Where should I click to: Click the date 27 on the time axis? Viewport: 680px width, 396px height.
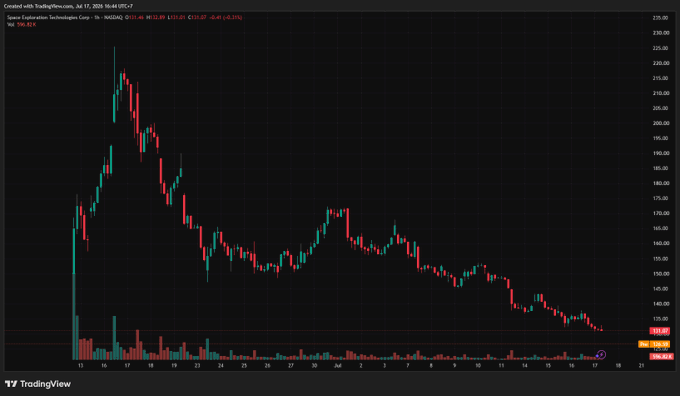(291, 366)
